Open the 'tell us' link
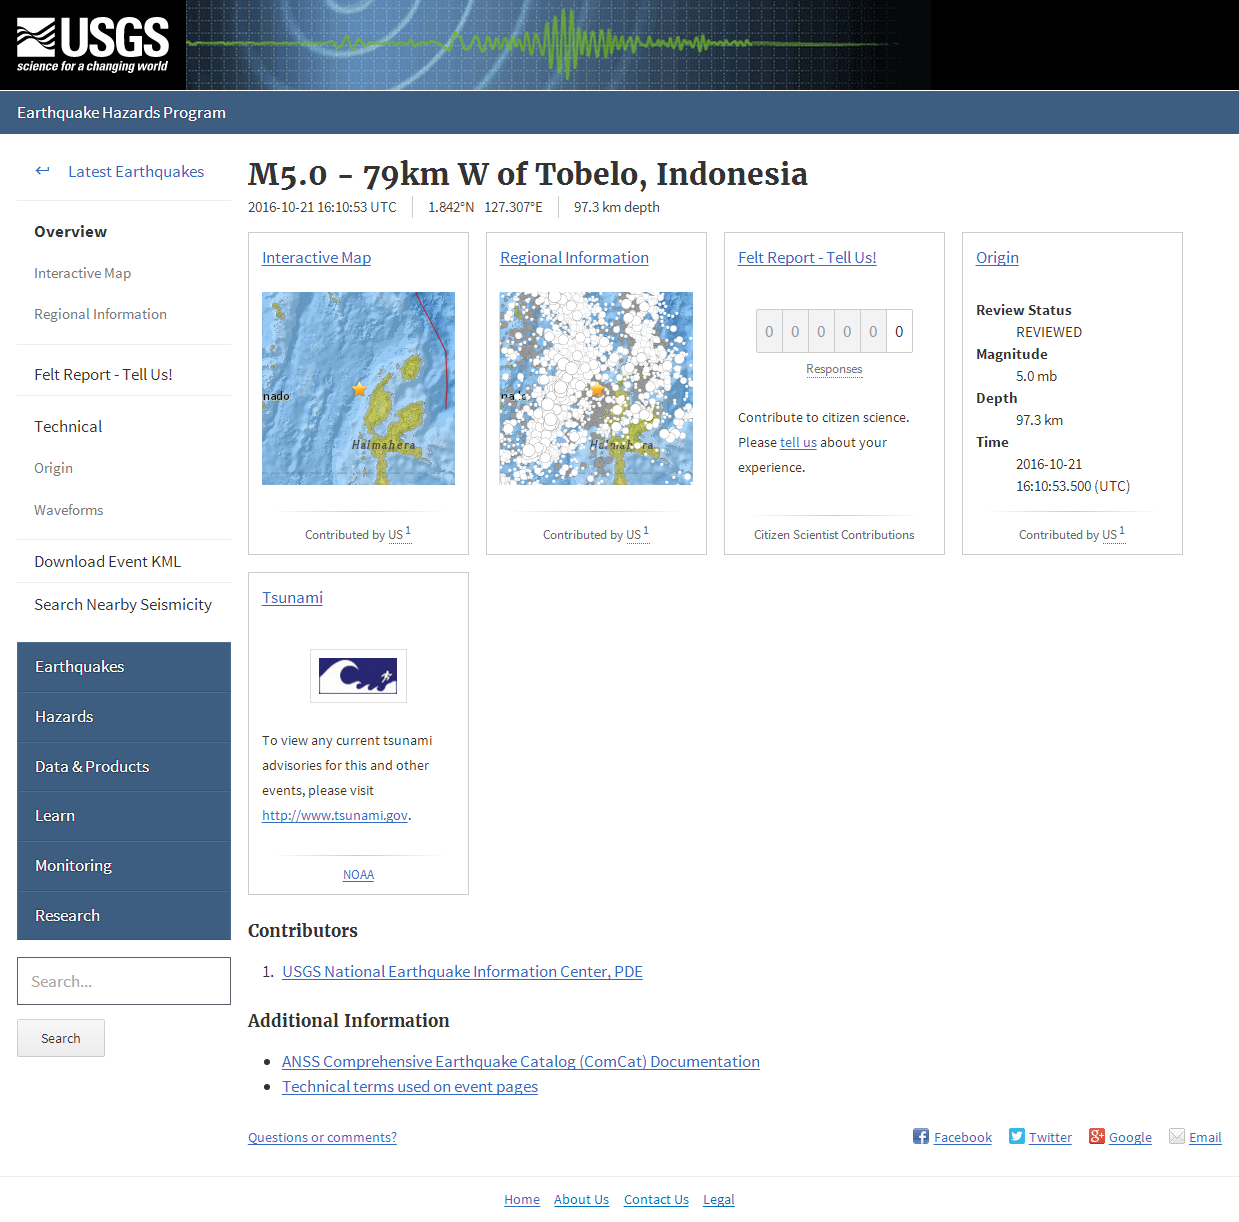The width and height of the screenshot is (1239, 1222). 797,442
